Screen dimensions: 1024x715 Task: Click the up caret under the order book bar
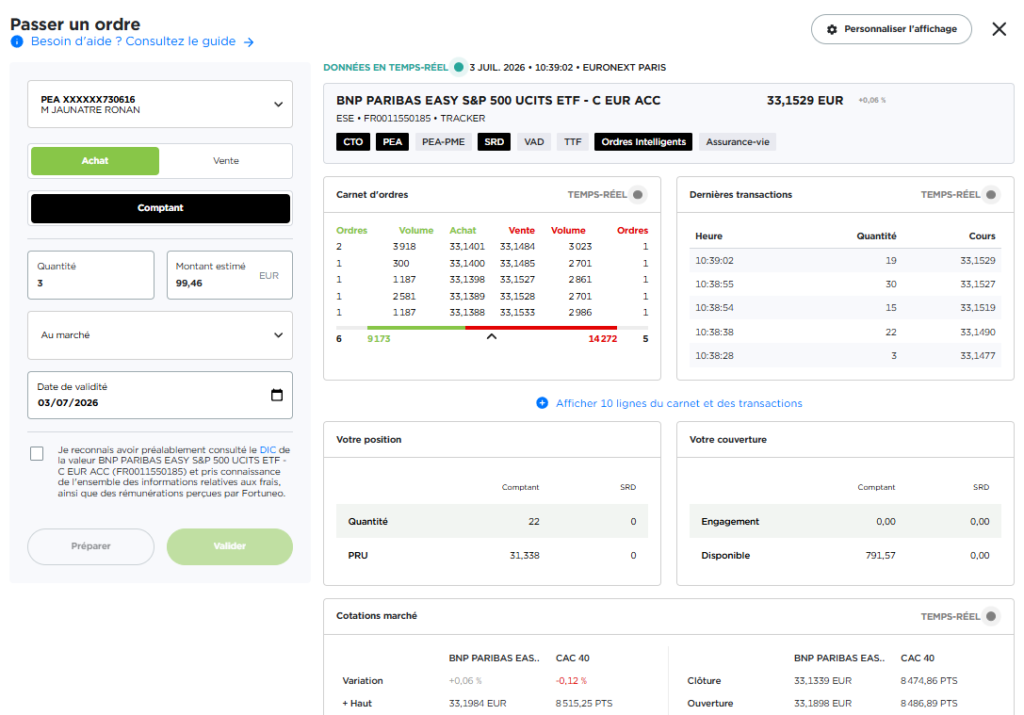tap(492, 337)
